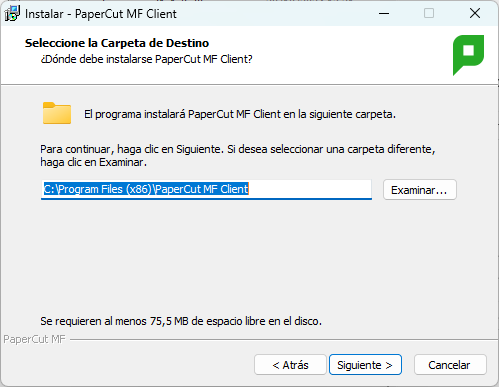
Task: Click the 'Instalar - PaperCut MF Client' title text
Action: (101, 14)
